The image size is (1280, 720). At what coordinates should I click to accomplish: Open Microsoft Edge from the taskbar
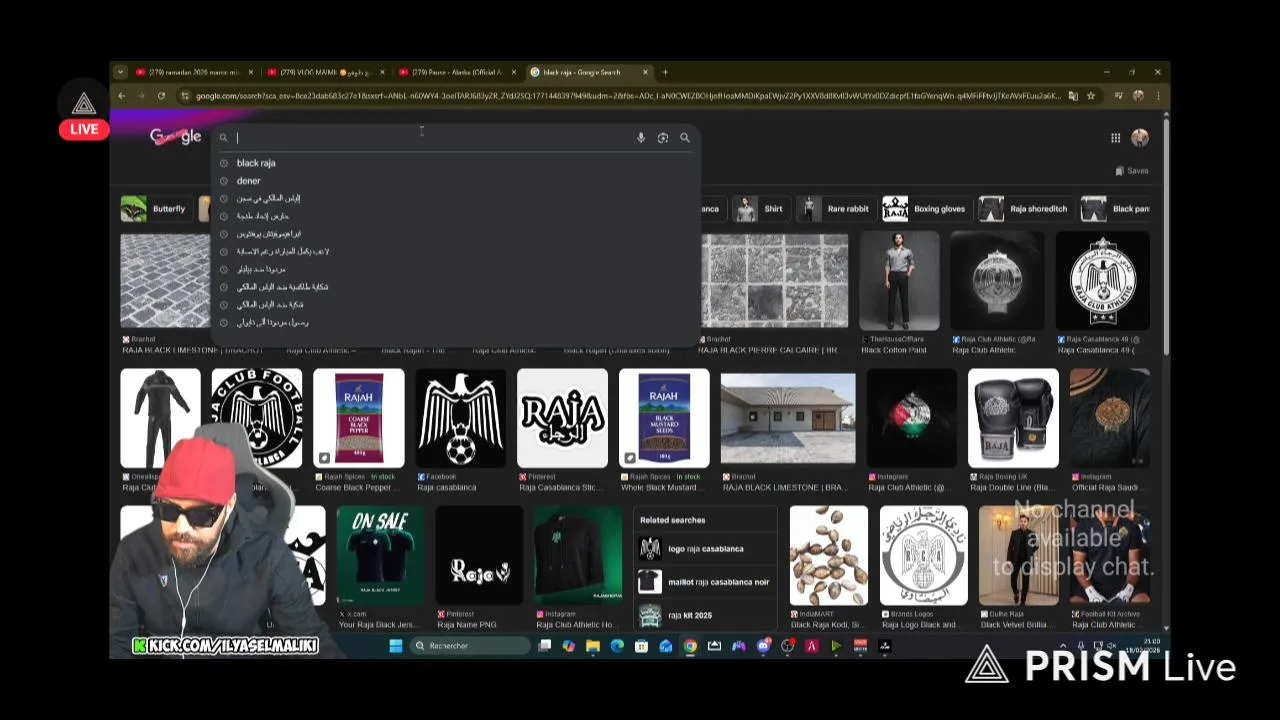pos(617,646)
